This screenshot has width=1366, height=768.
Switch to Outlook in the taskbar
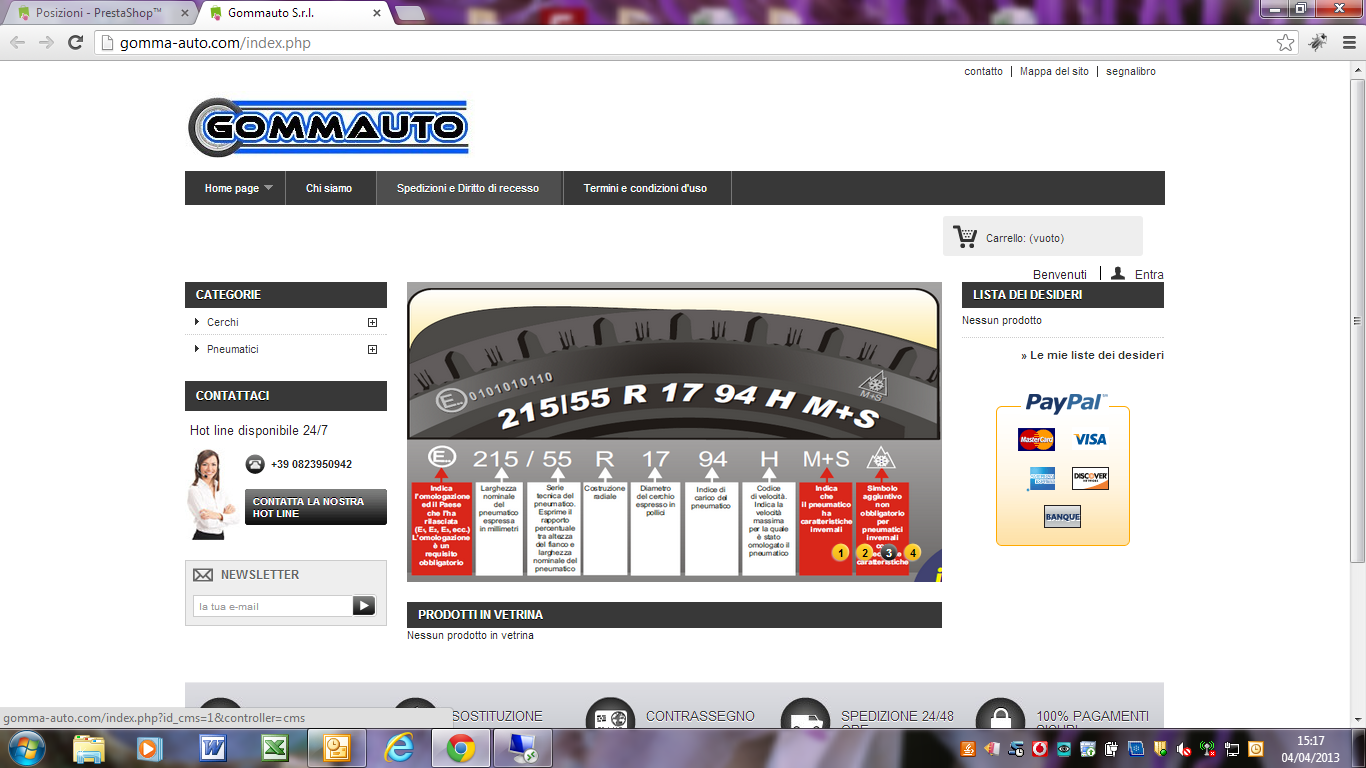(337, 748)
